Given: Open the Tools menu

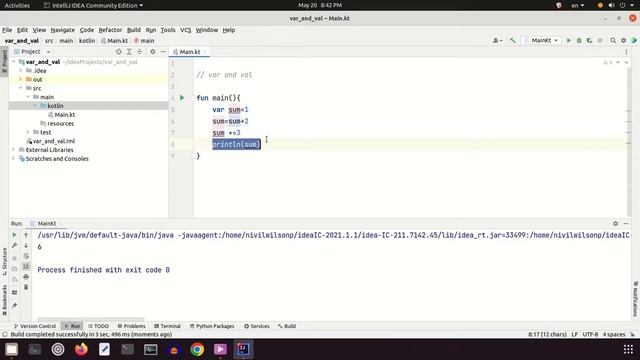Looking at the screenshot, I should coord(168,30).
